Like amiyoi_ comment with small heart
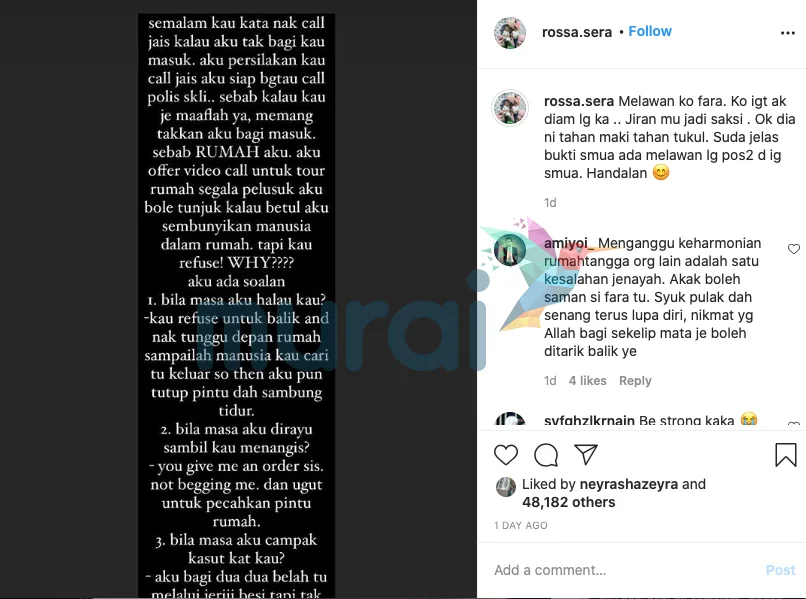806x599 pixels. coord(794,249)
